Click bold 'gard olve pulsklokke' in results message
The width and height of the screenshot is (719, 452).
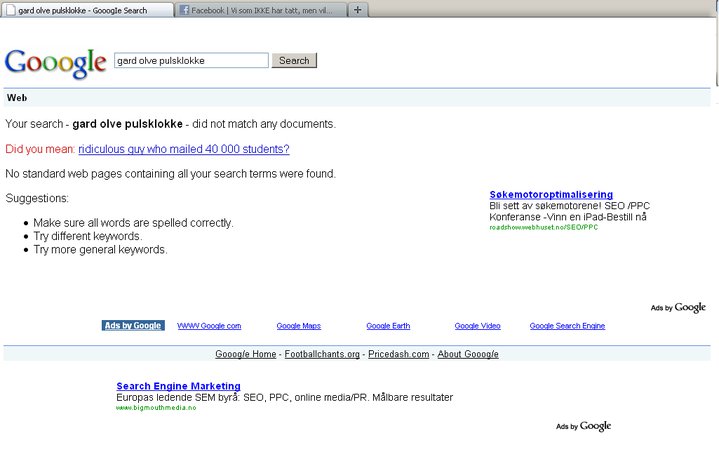127,124
